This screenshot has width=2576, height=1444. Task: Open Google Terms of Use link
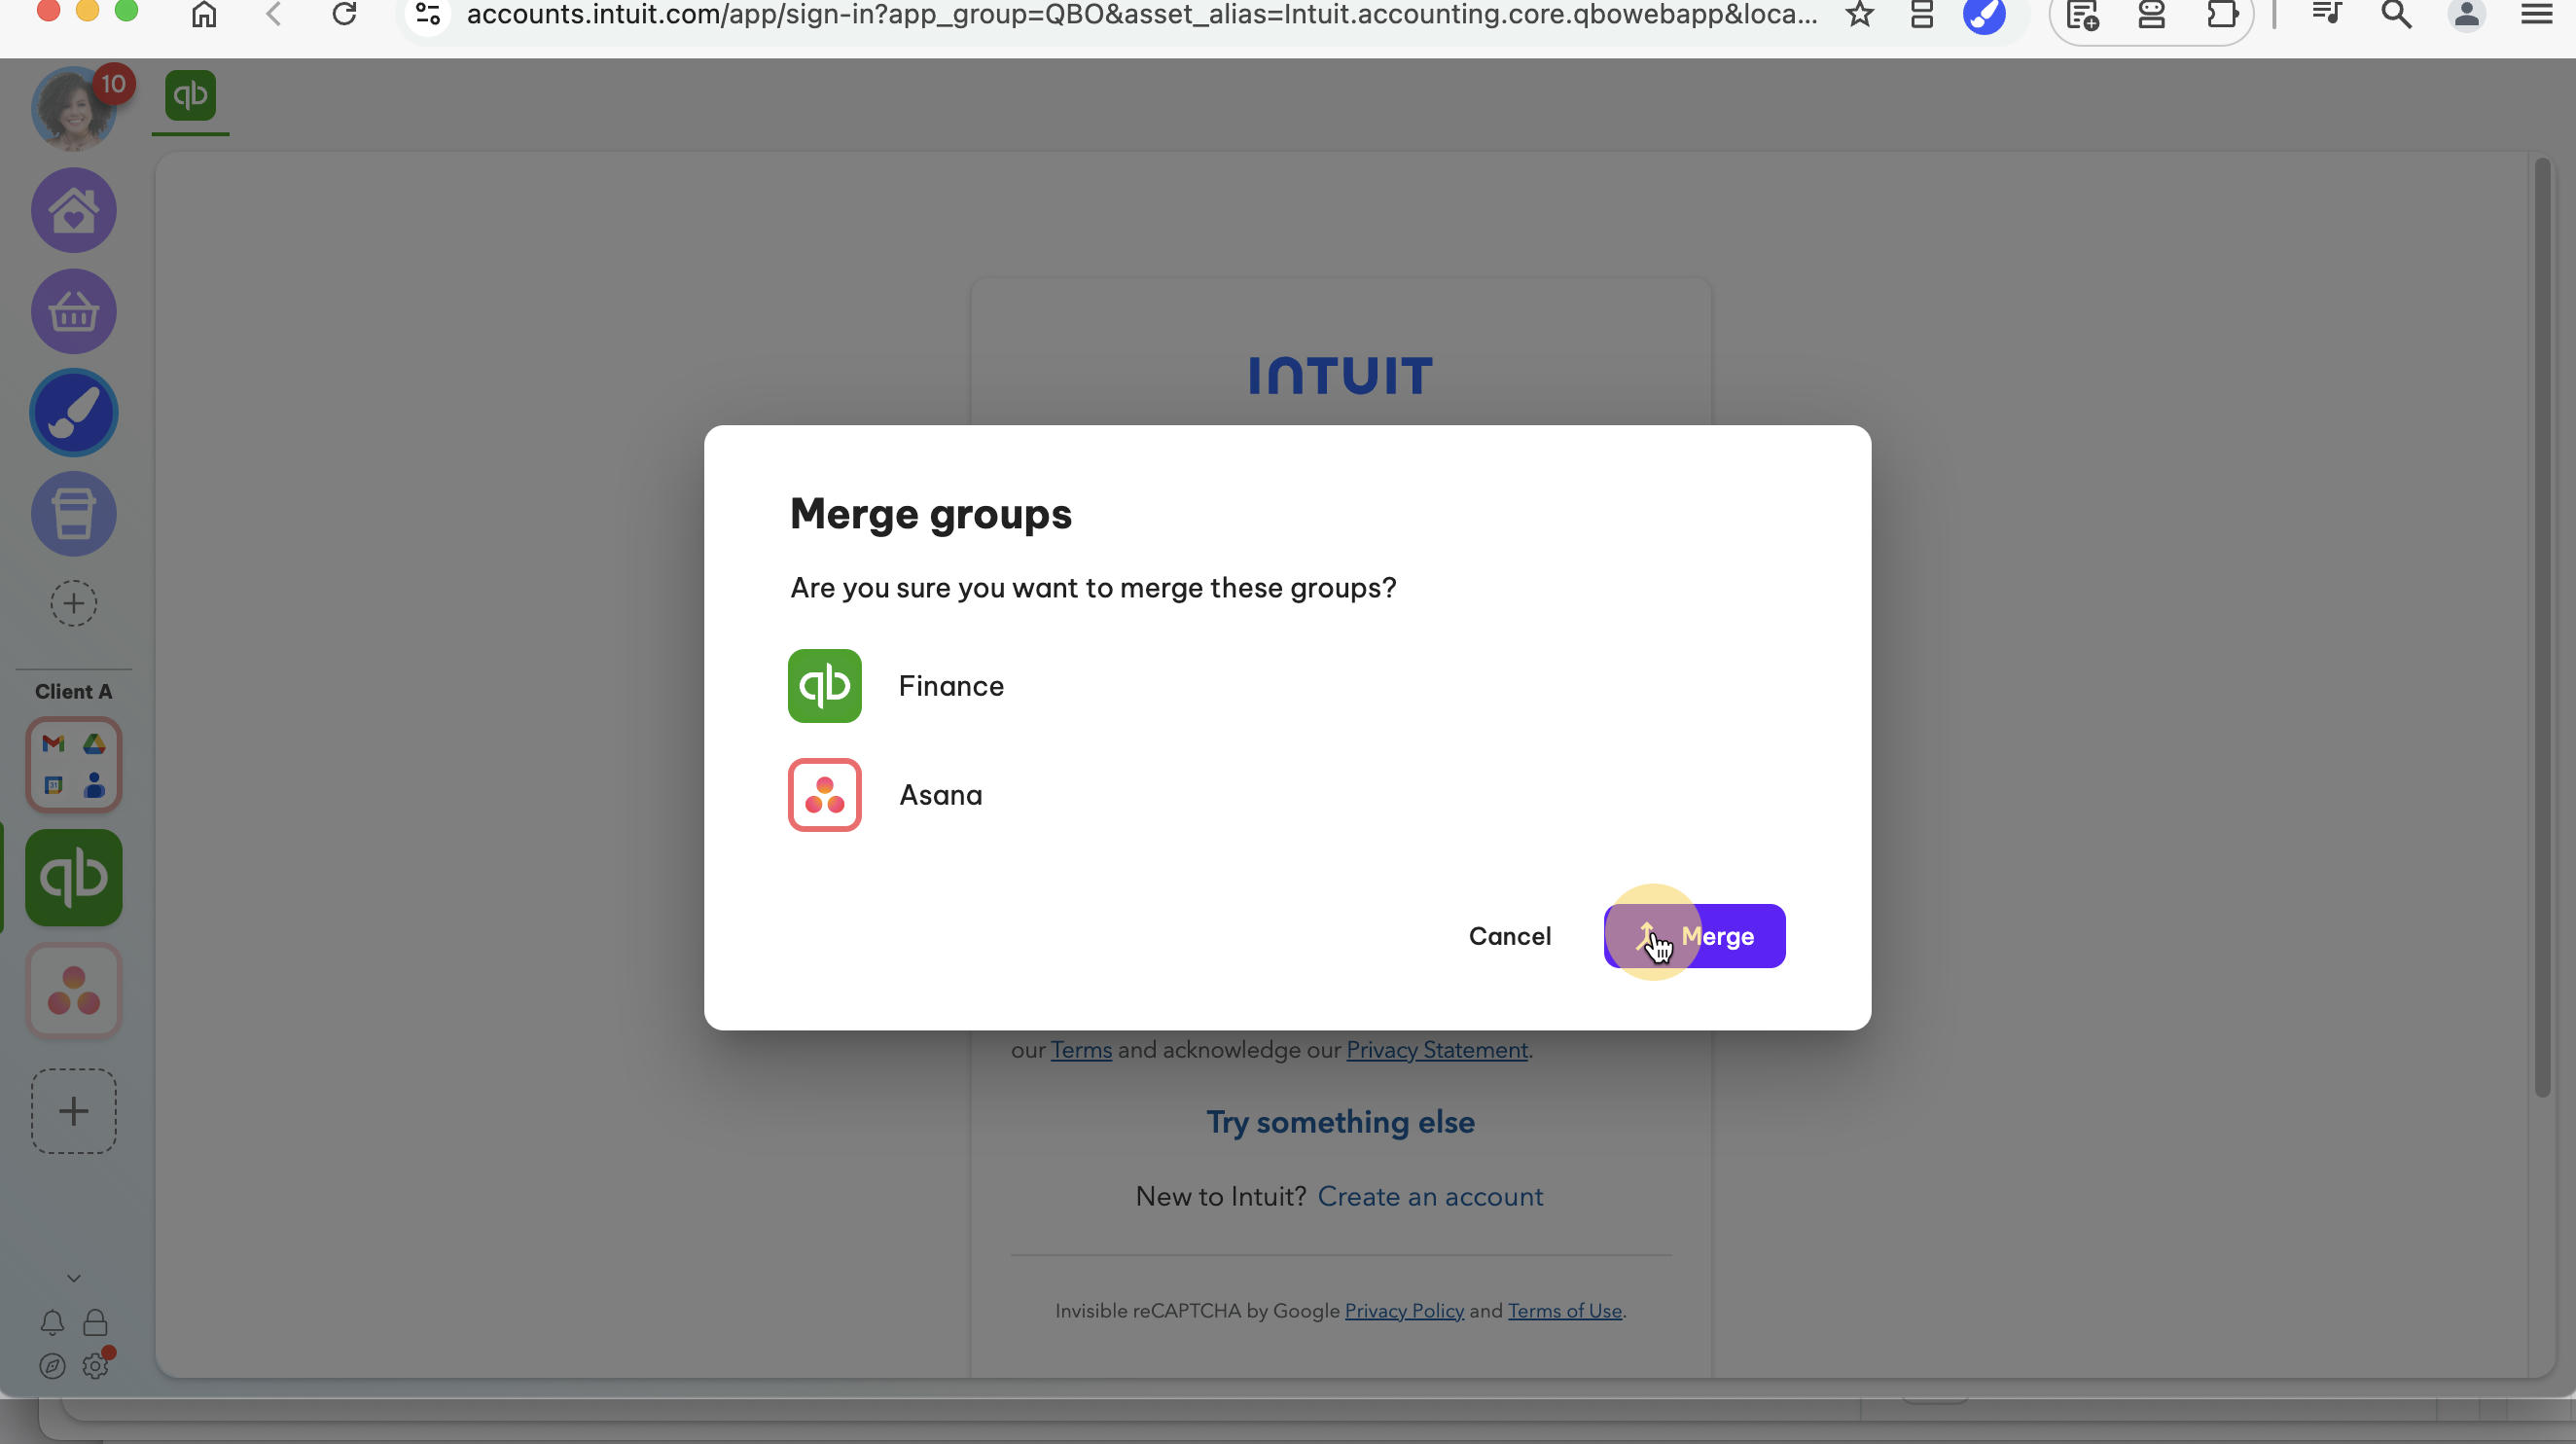click(1565, 1311)
